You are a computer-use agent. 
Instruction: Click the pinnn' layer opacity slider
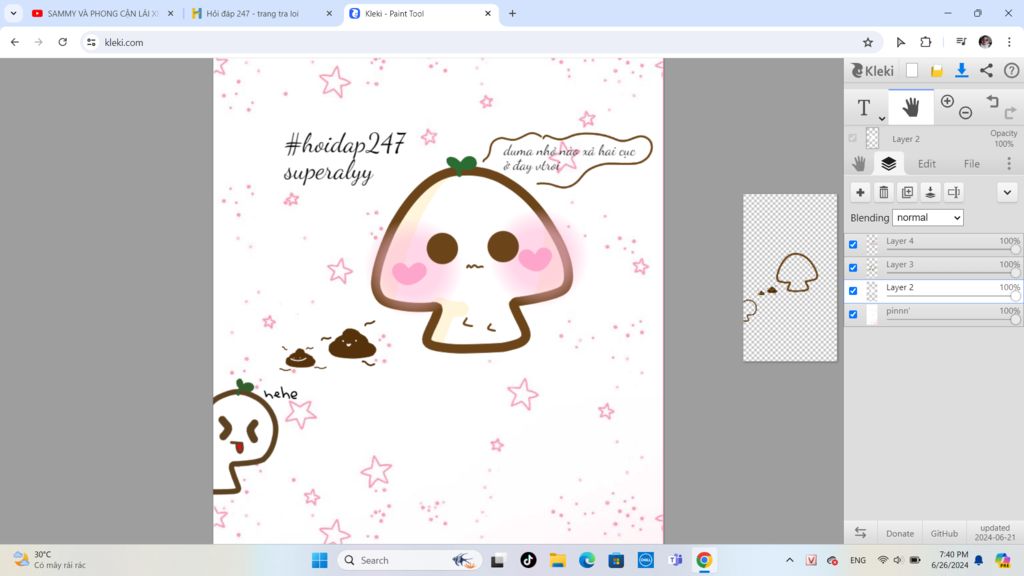pos(952,319)
